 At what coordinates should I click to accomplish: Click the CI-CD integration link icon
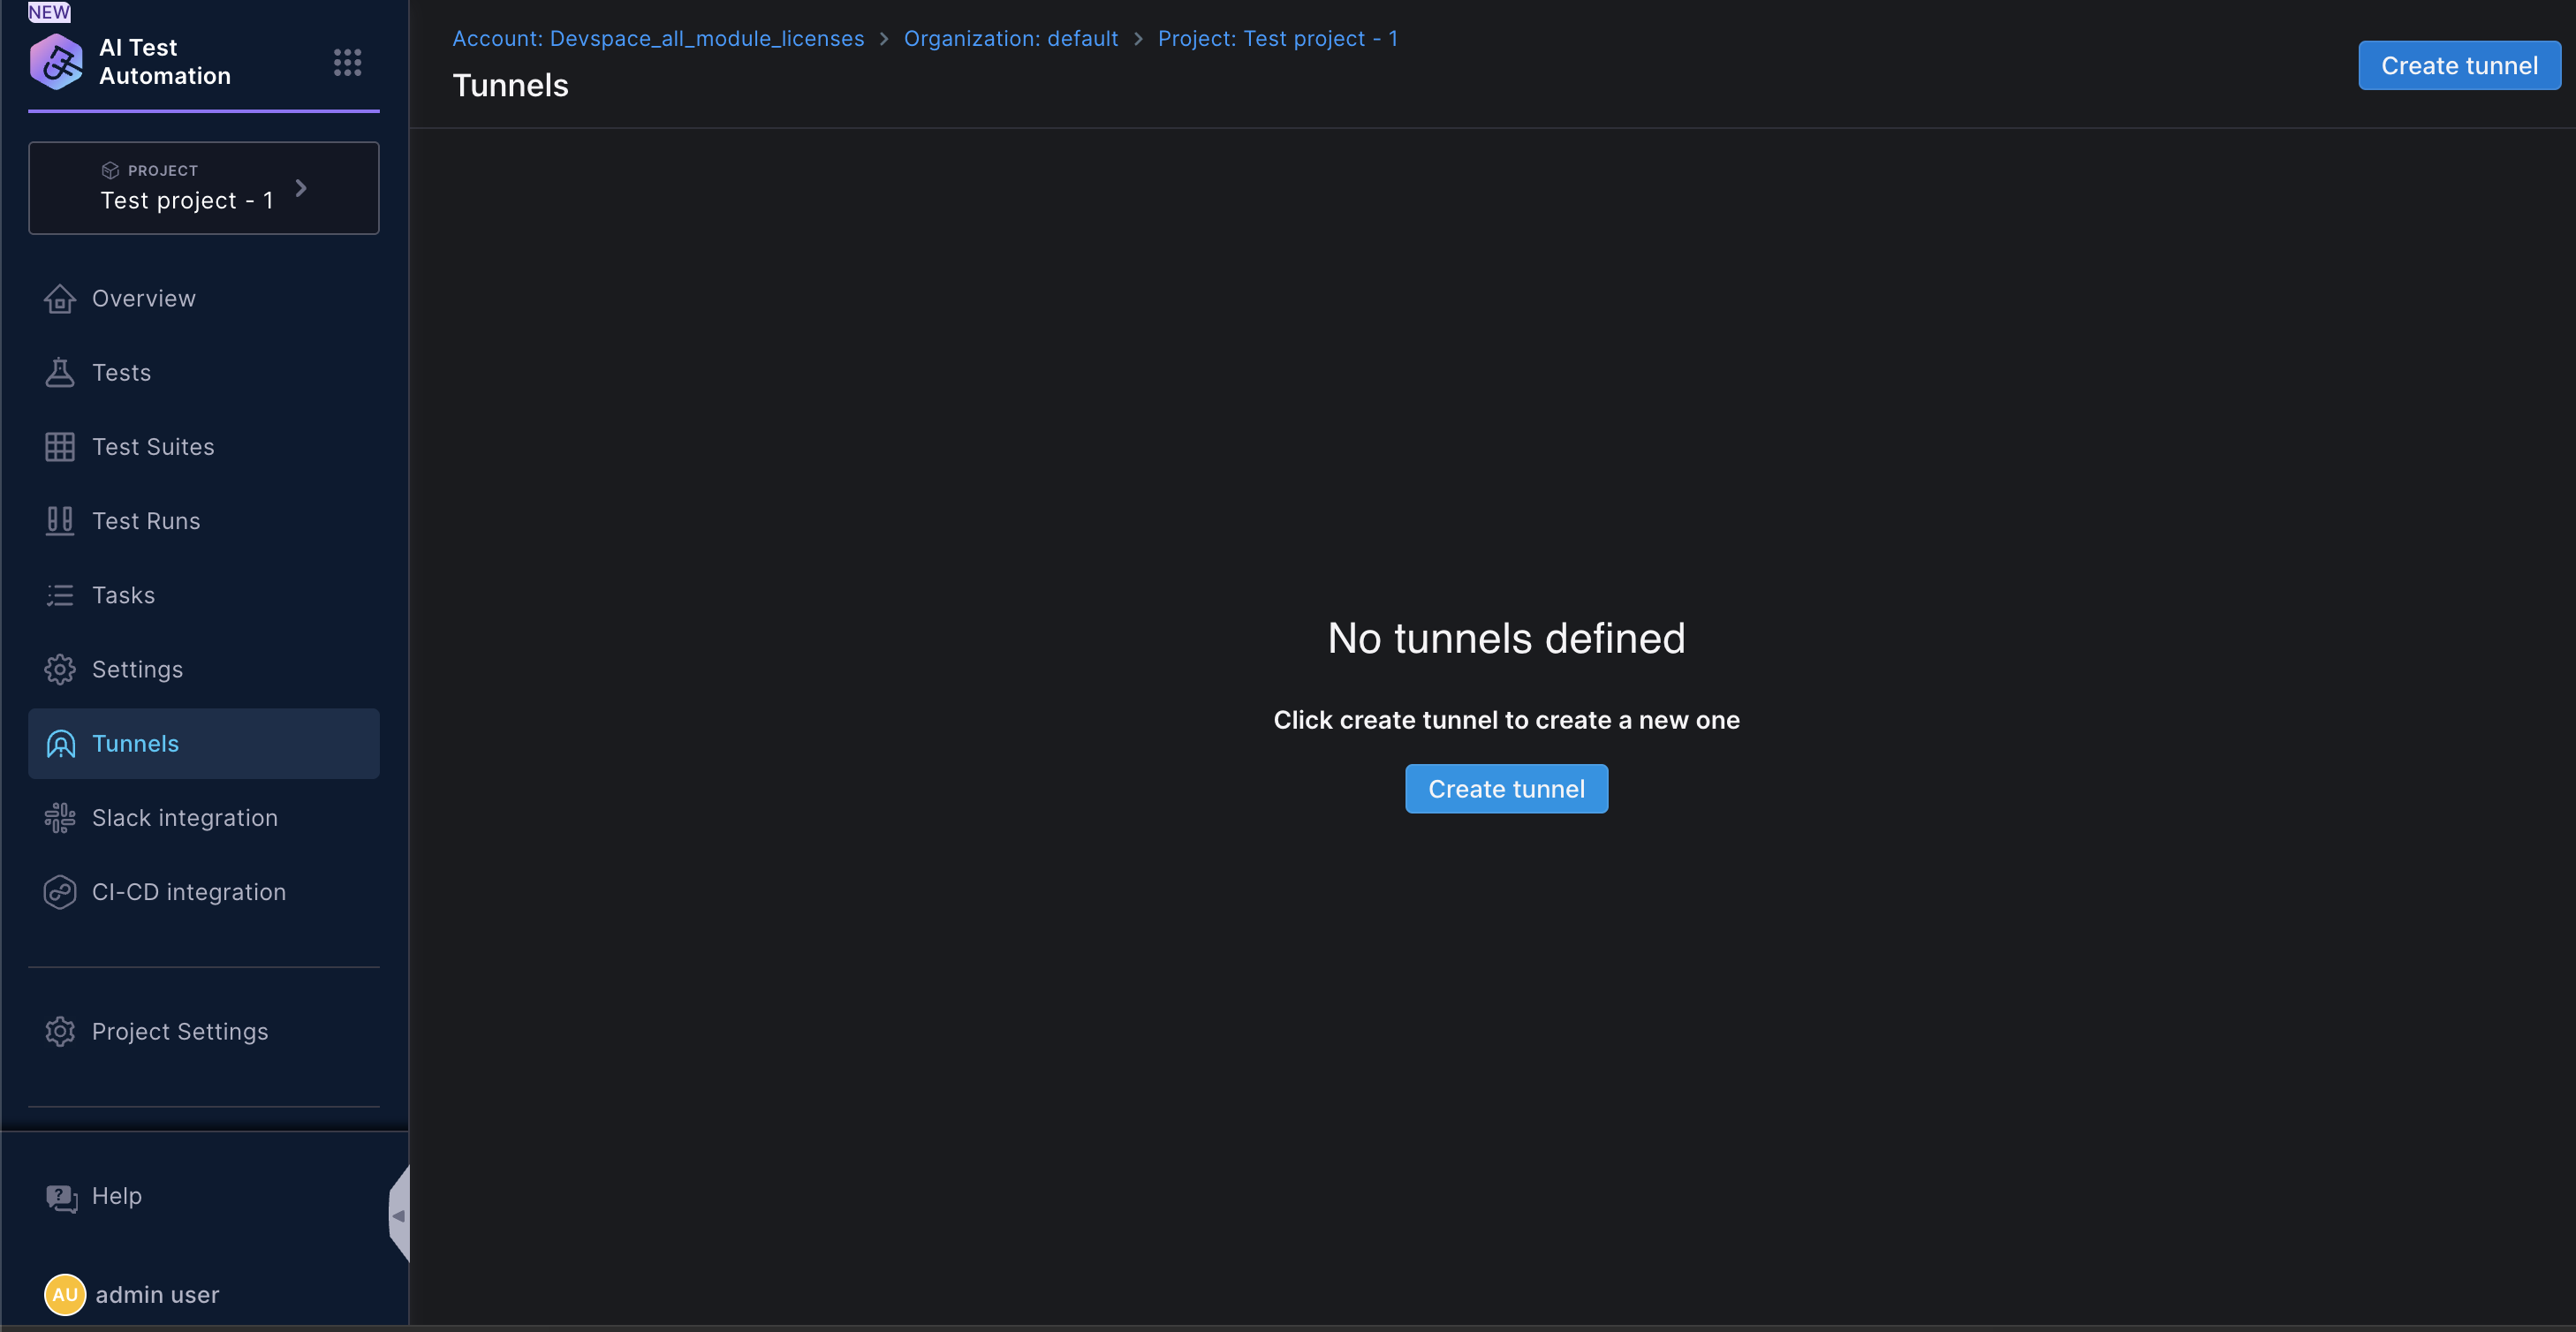pos(60,892)
